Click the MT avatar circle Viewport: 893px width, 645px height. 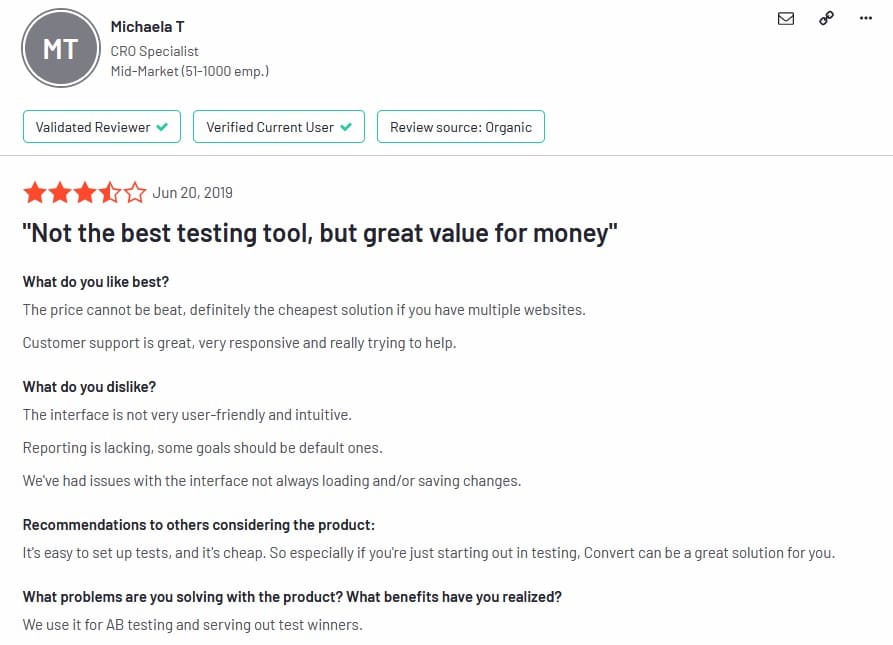click(60, 49)
